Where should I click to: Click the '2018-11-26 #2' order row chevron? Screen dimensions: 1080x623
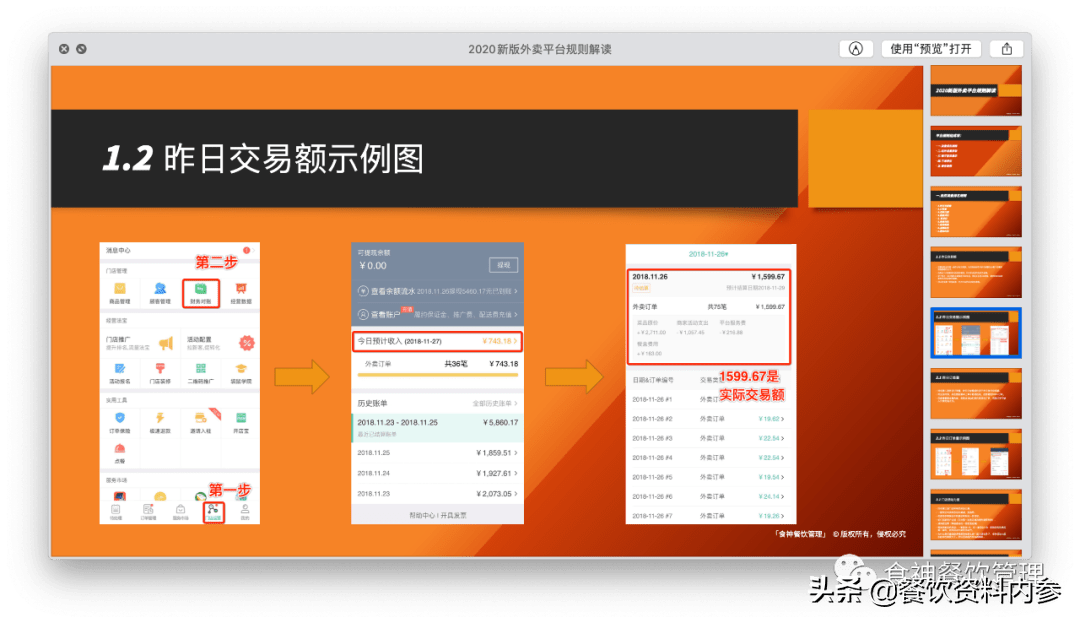(782, 419)
